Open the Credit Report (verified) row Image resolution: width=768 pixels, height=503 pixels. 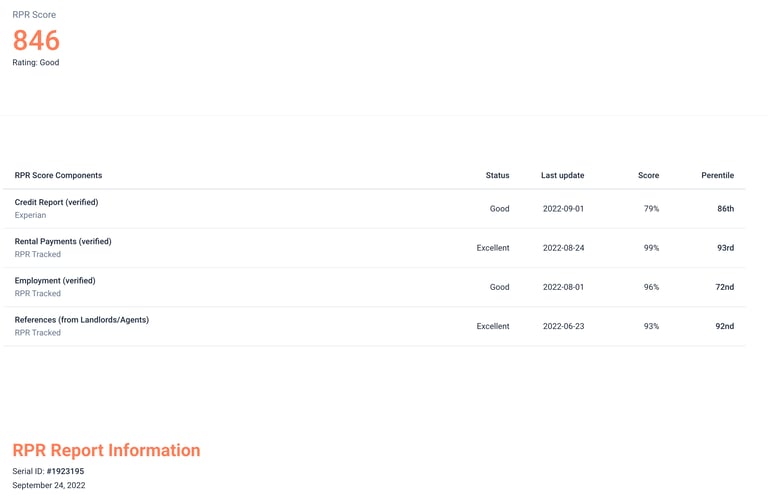(374, 209)
